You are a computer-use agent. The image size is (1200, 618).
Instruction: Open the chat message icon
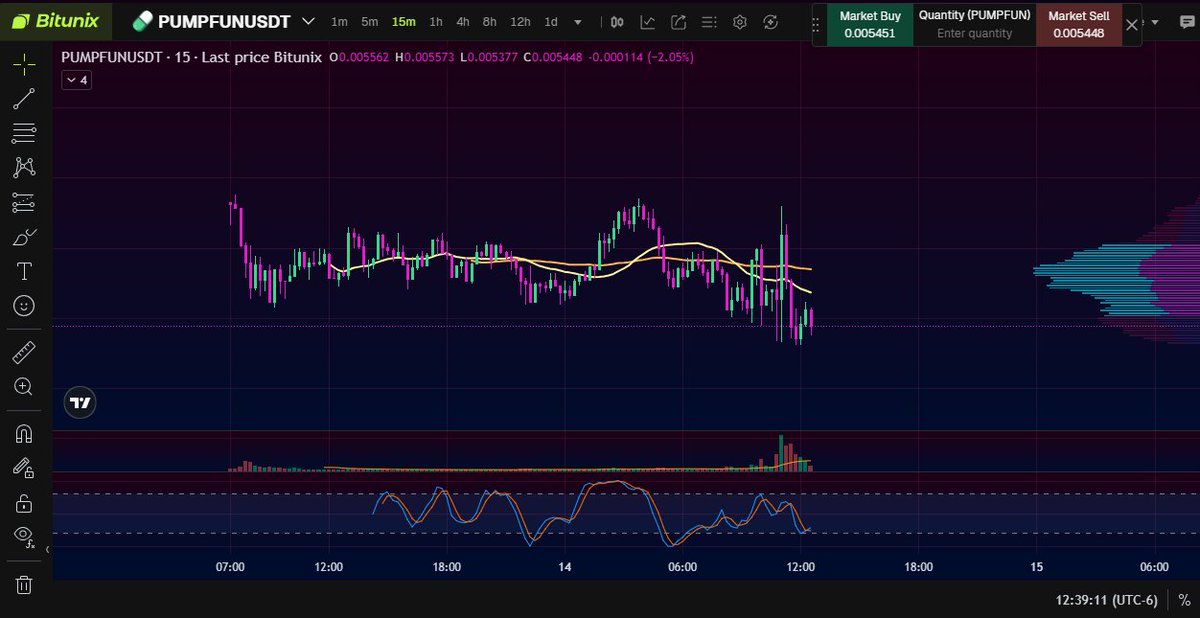(1186, 22)
